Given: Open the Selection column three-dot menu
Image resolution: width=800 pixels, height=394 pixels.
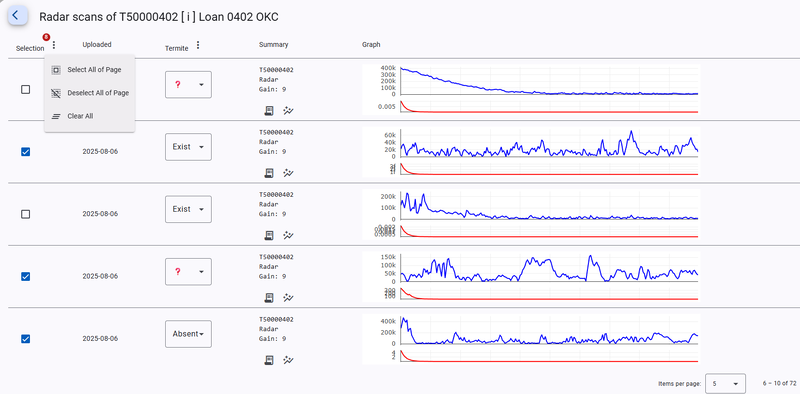Looking at the screenshot, I should [x=54, y=45].
